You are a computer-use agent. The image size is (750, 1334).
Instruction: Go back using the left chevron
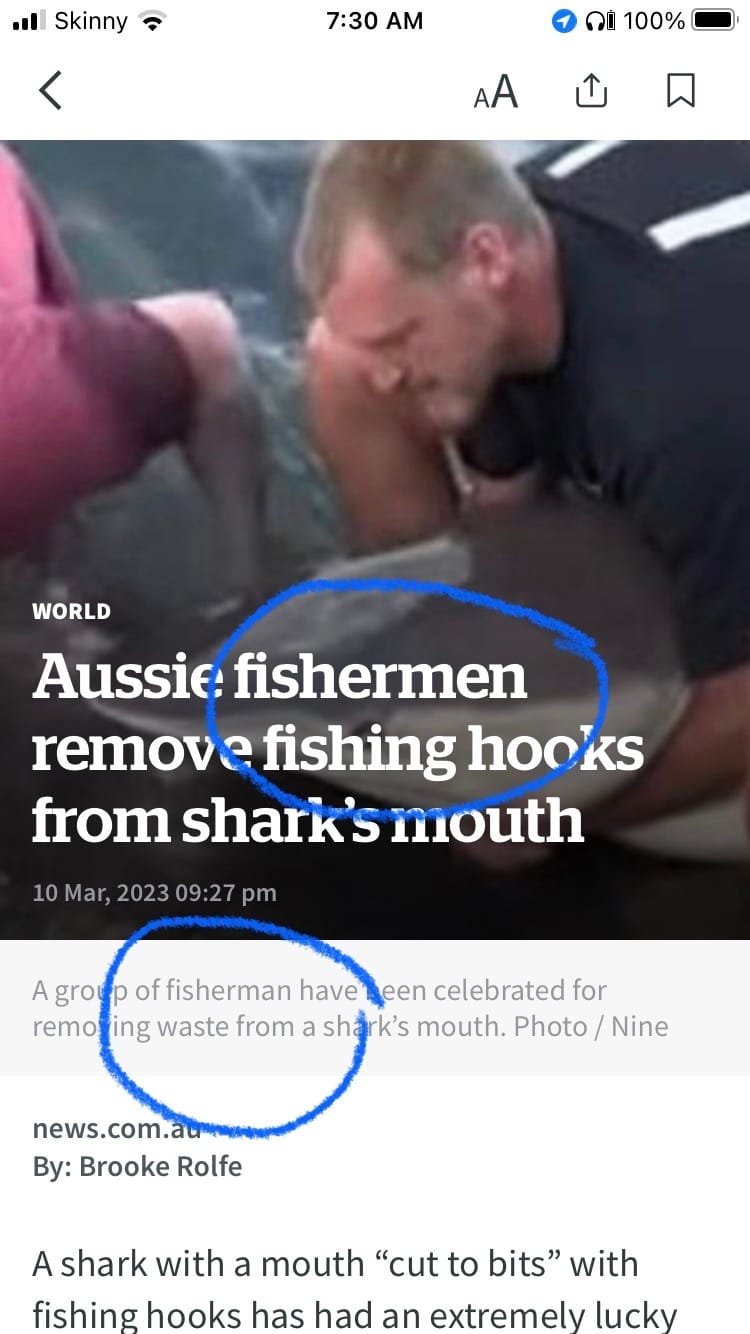[x=50, y=91]
